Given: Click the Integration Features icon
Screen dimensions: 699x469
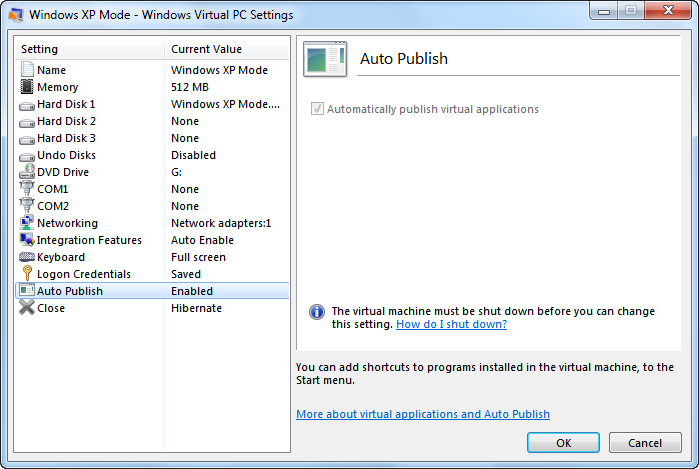Looking at the screenshot, I should point(27,240).
